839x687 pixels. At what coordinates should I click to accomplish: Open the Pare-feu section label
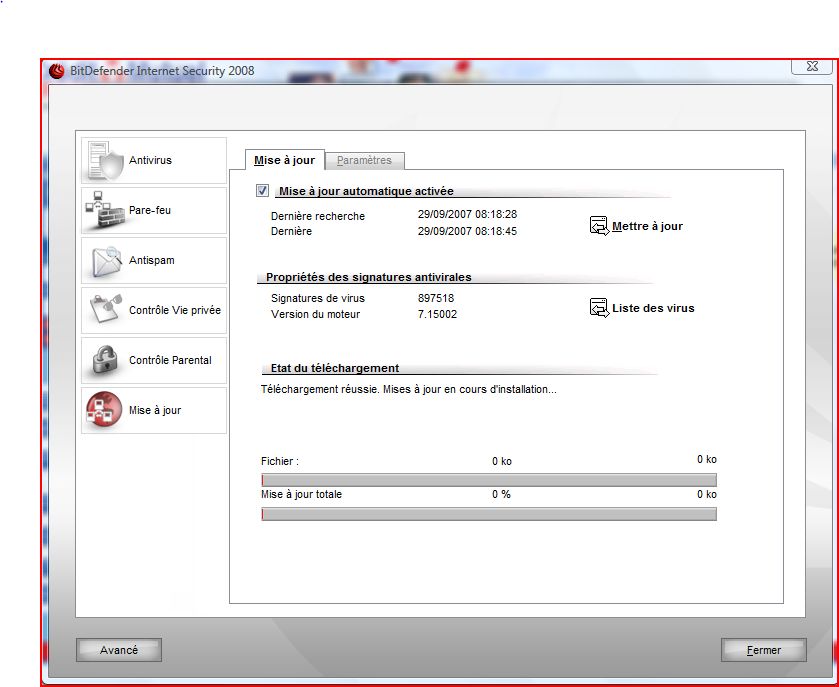tap(150, 210)
